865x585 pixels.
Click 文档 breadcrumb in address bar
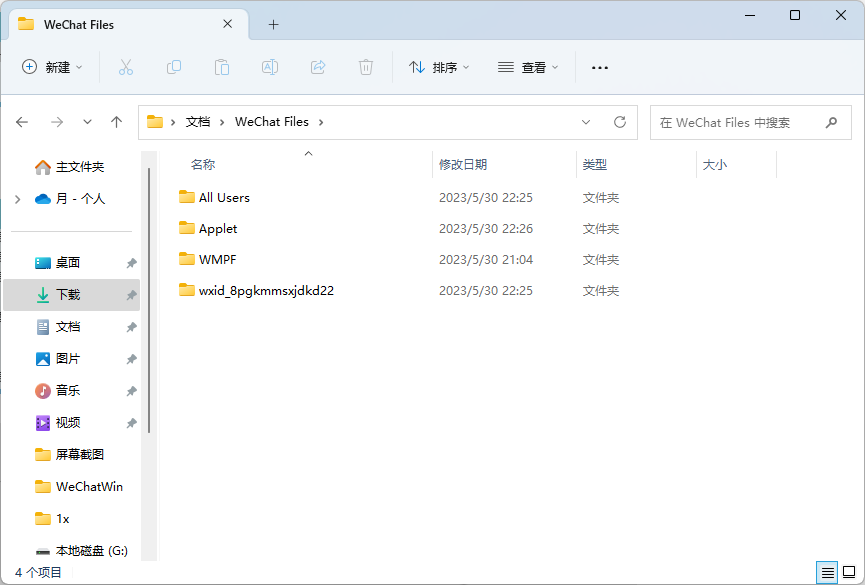point(197,122)
